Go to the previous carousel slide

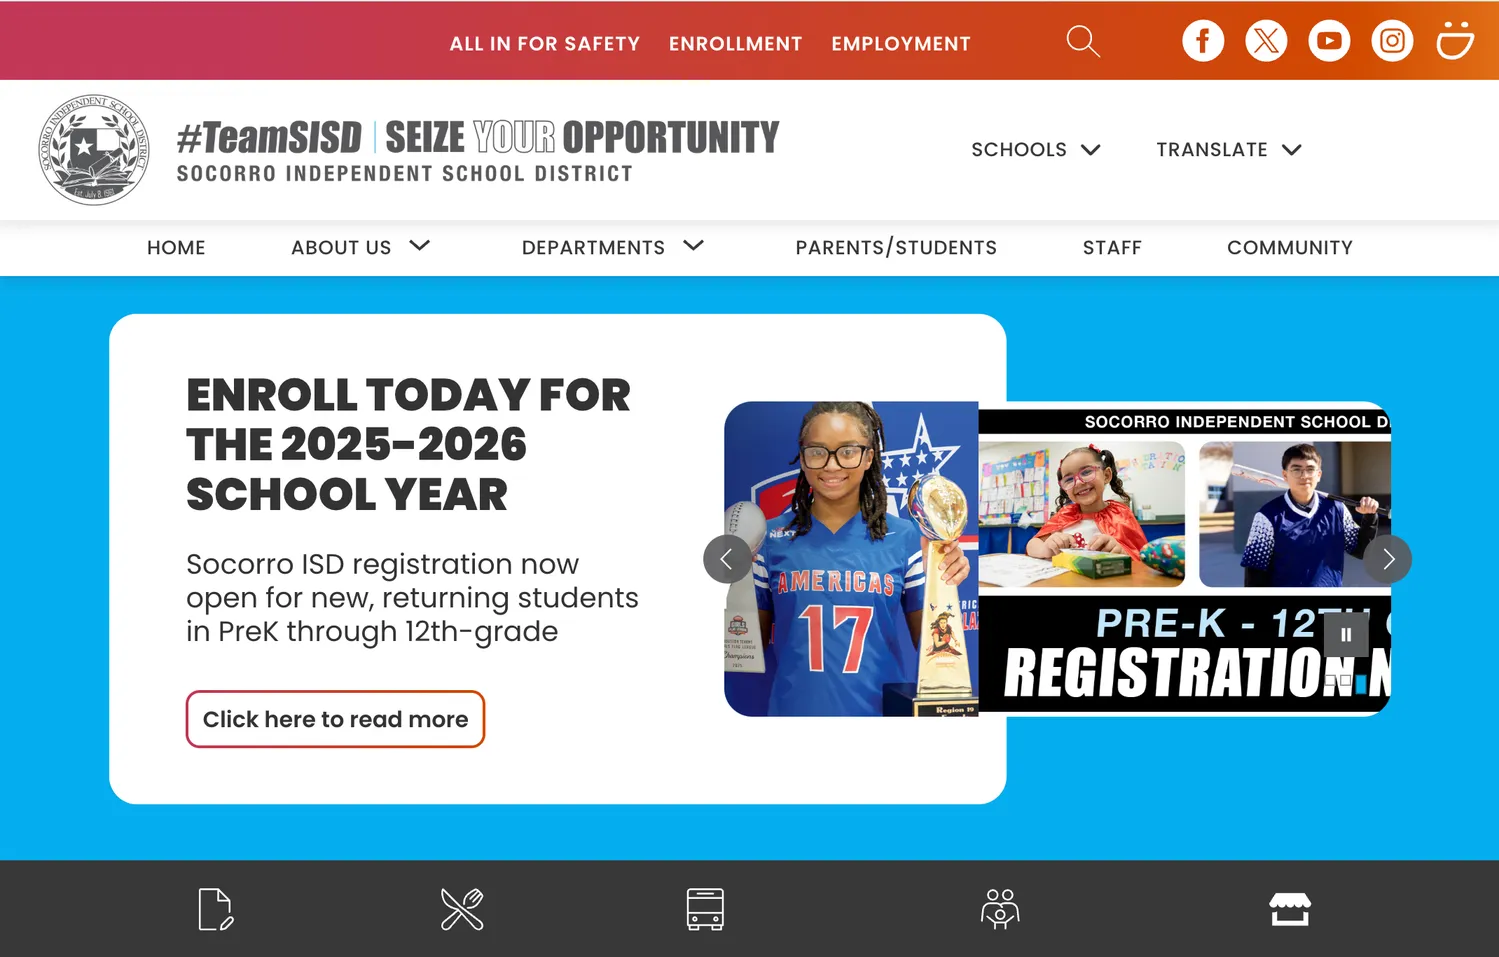click(x=727, y=559)
